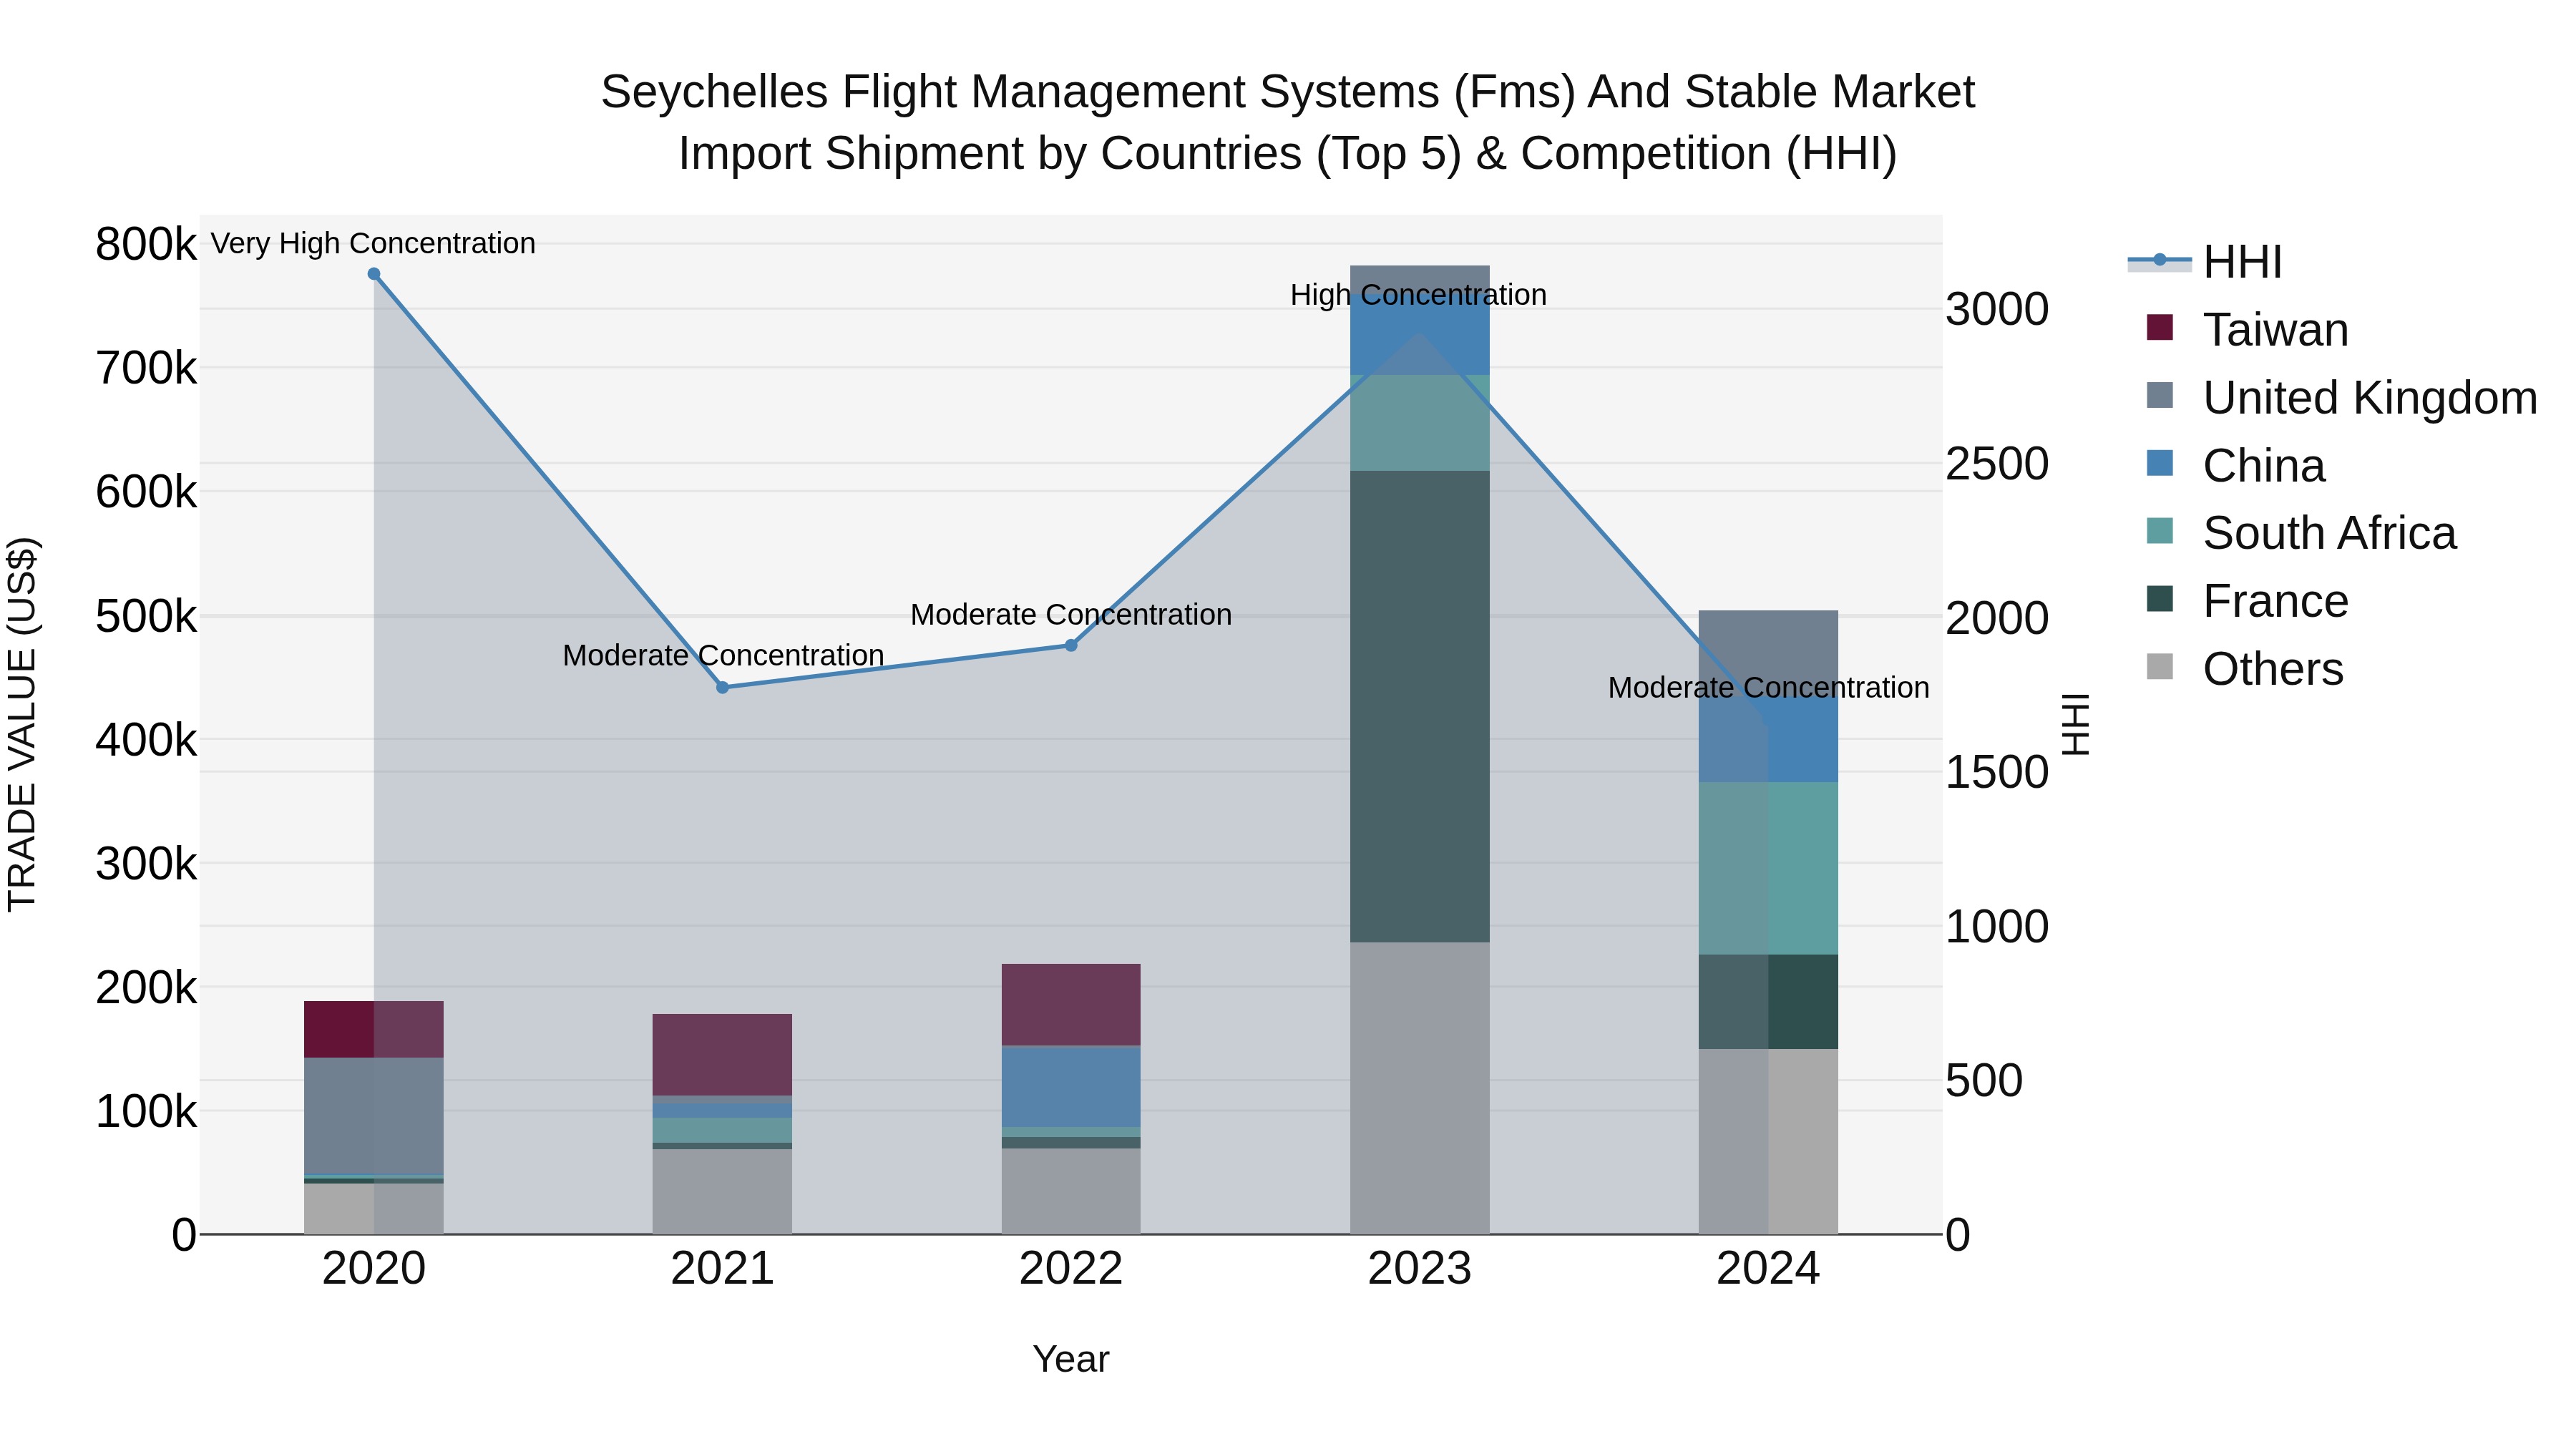
Task: Click the HHI line marker icon in legend
Action: pos(2159,260)
